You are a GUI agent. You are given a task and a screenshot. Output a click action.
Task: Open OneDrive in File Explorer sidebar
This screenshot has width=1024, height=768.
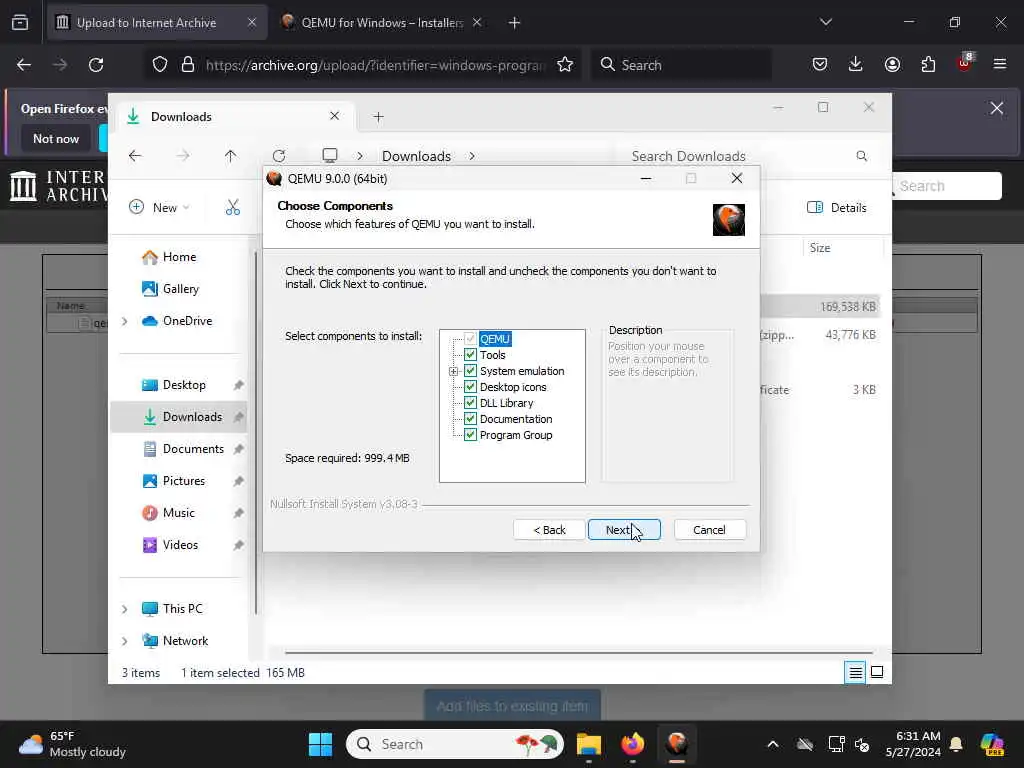click(x=187, y=321)
